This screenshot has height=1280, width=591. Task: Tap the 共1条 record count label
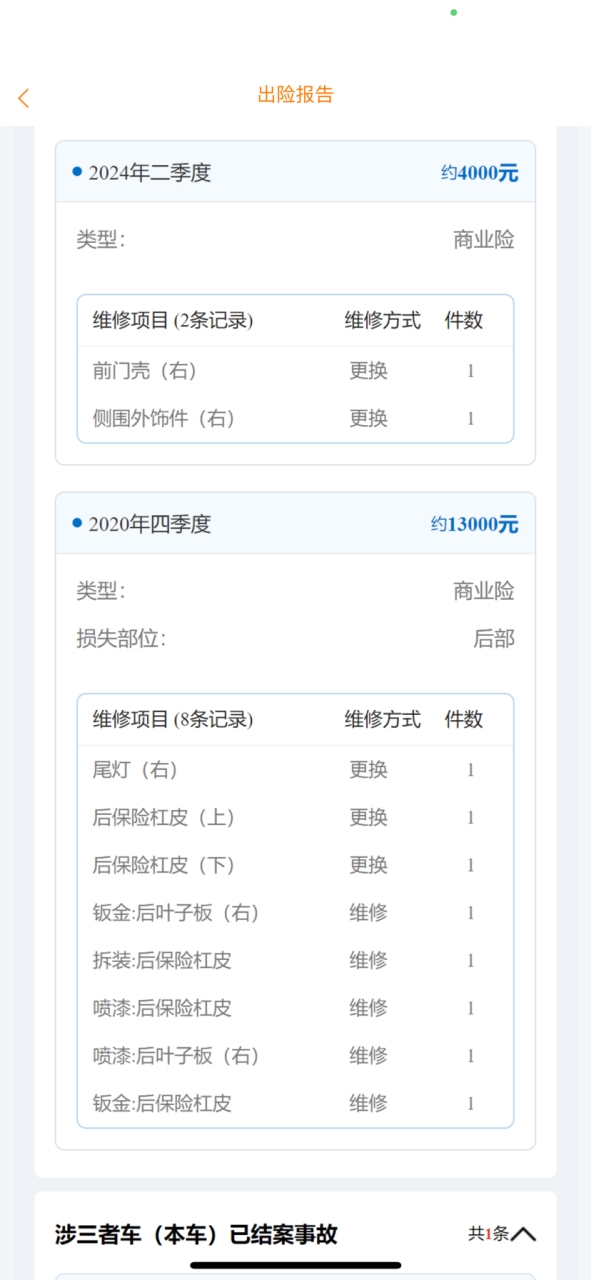pyautogui.click(x=488, y=1234)
